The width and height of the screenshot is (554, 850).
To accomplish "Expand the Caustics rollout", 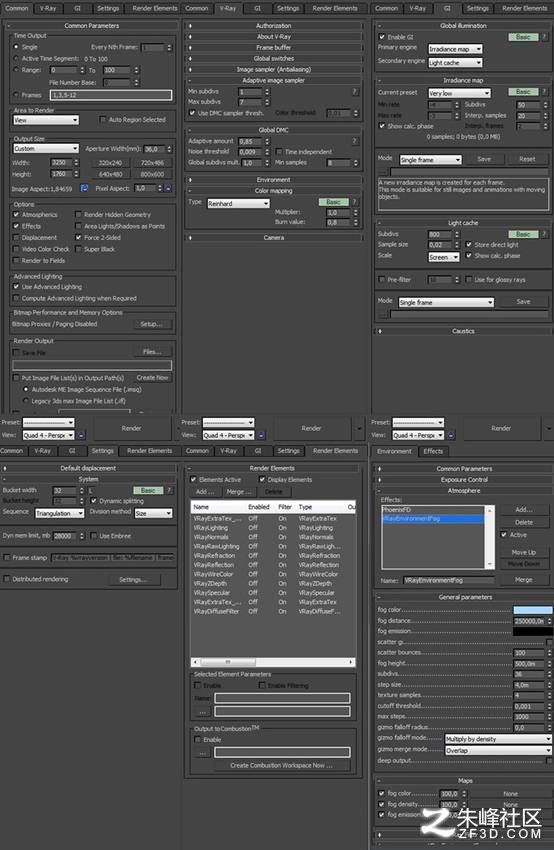I will [x=463, y=331].
